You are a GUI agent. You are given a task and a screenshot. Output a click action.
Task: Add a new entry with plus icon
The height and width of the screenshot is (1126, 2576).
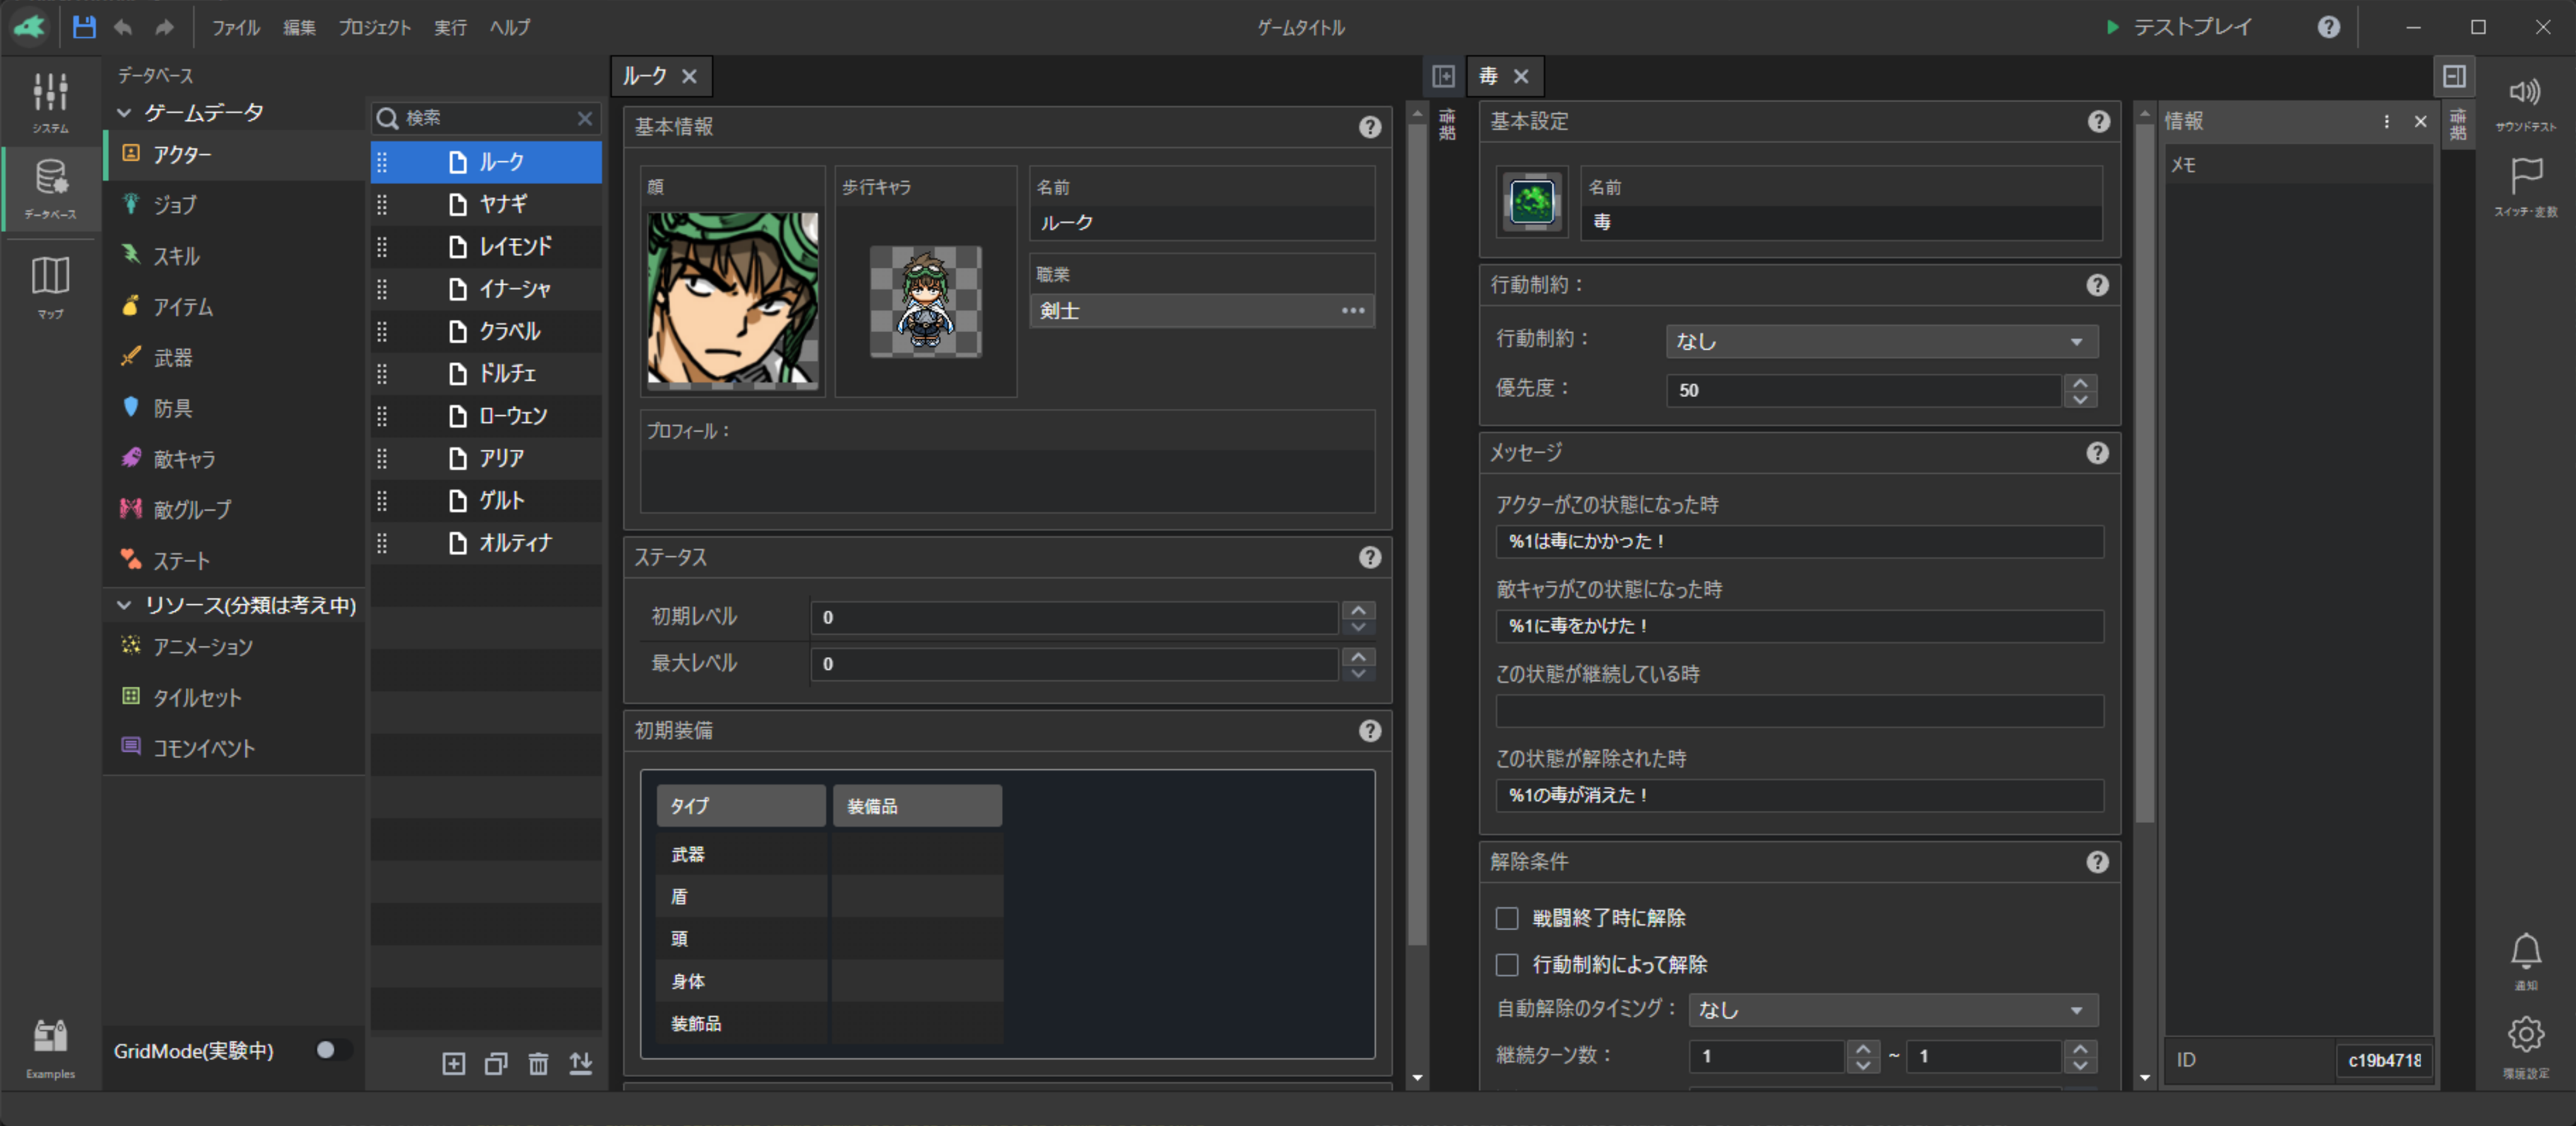pos(453,1064)
